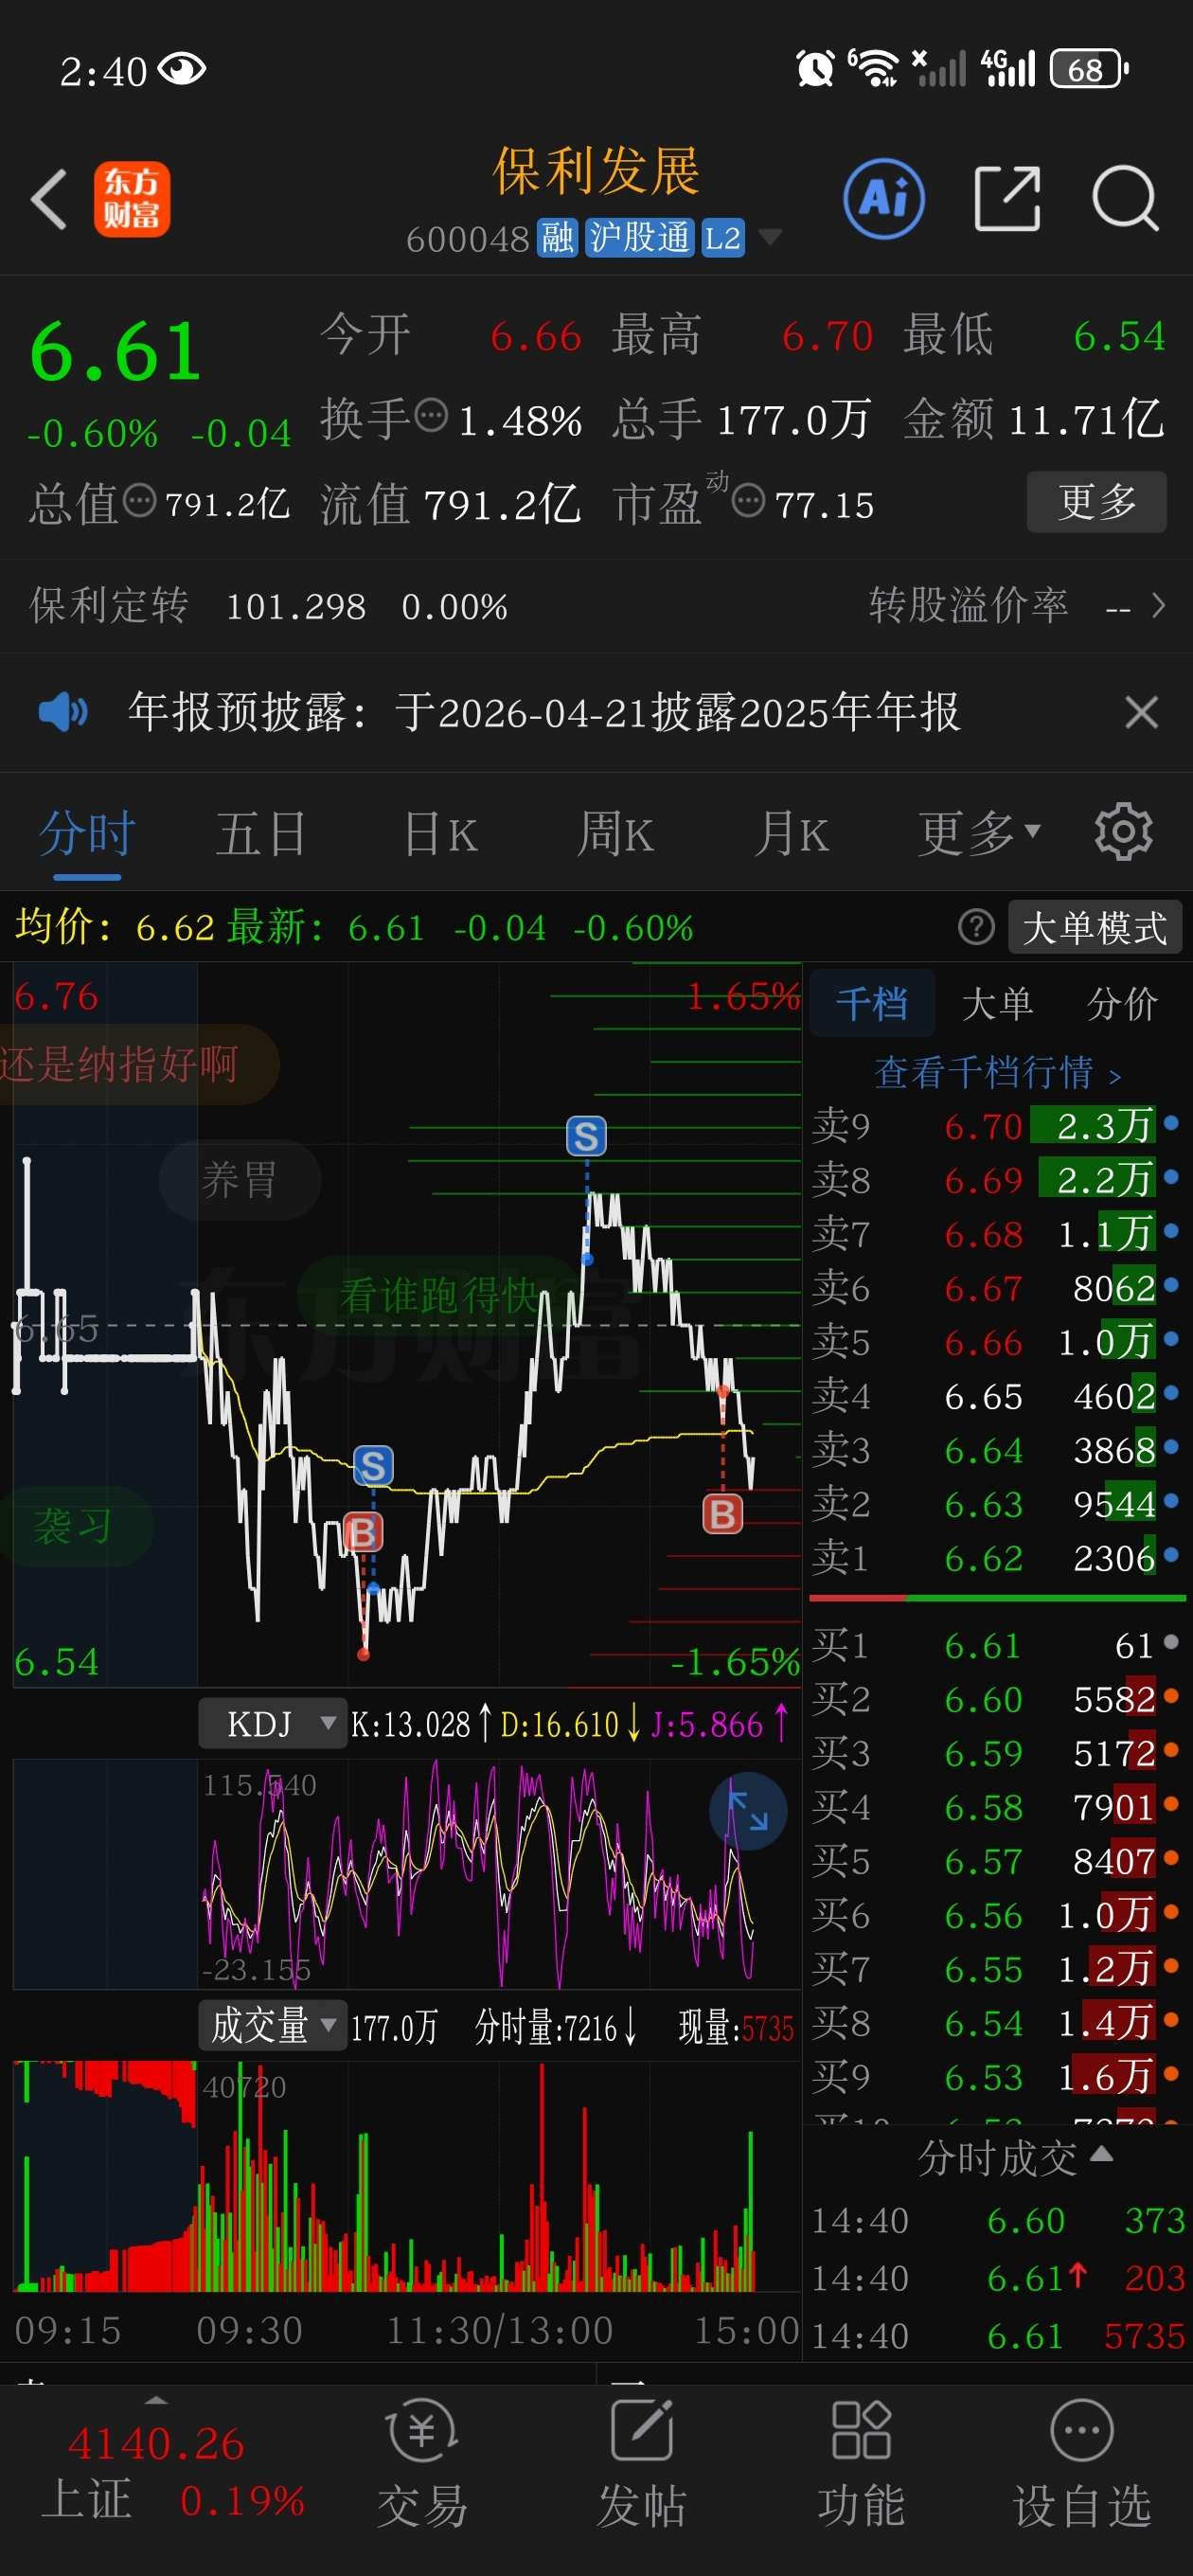Tap the volume bar chart
The image size is (1193, 2576).
pos(406,2176)
